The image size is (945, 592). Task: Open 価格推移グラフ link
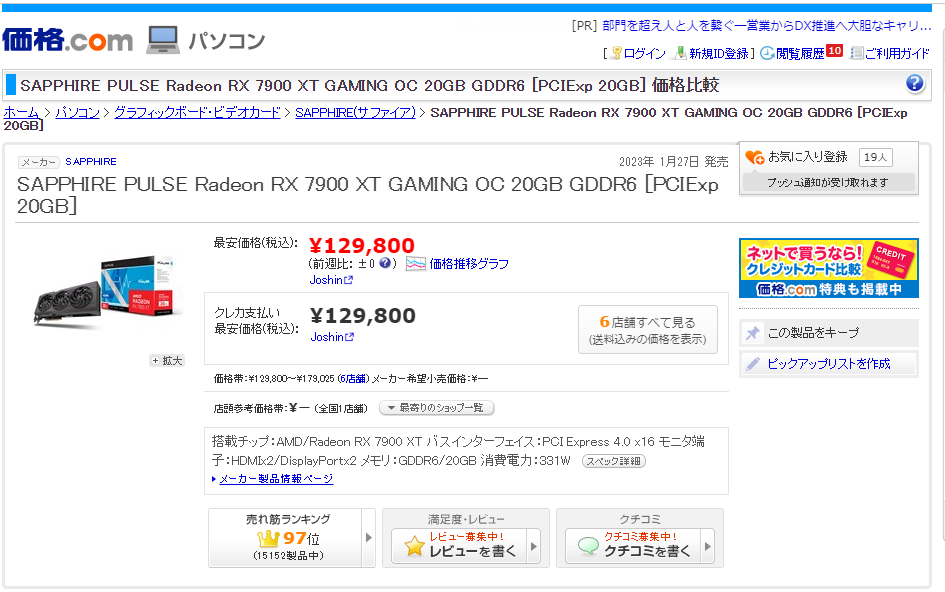[469, 264]
